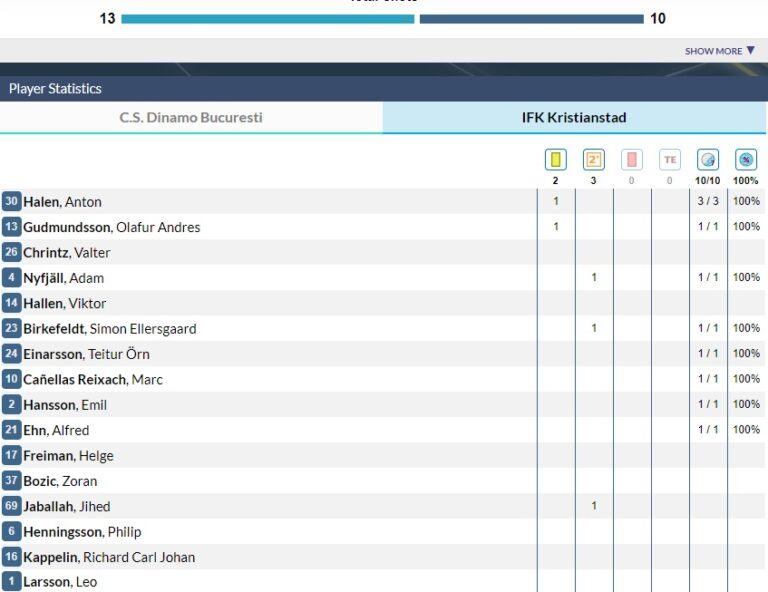The image size is (768, 592).
Task: Select player Kappelin, Richard Carl Johan
Action: pyautogui.click(x=109, y=557)
